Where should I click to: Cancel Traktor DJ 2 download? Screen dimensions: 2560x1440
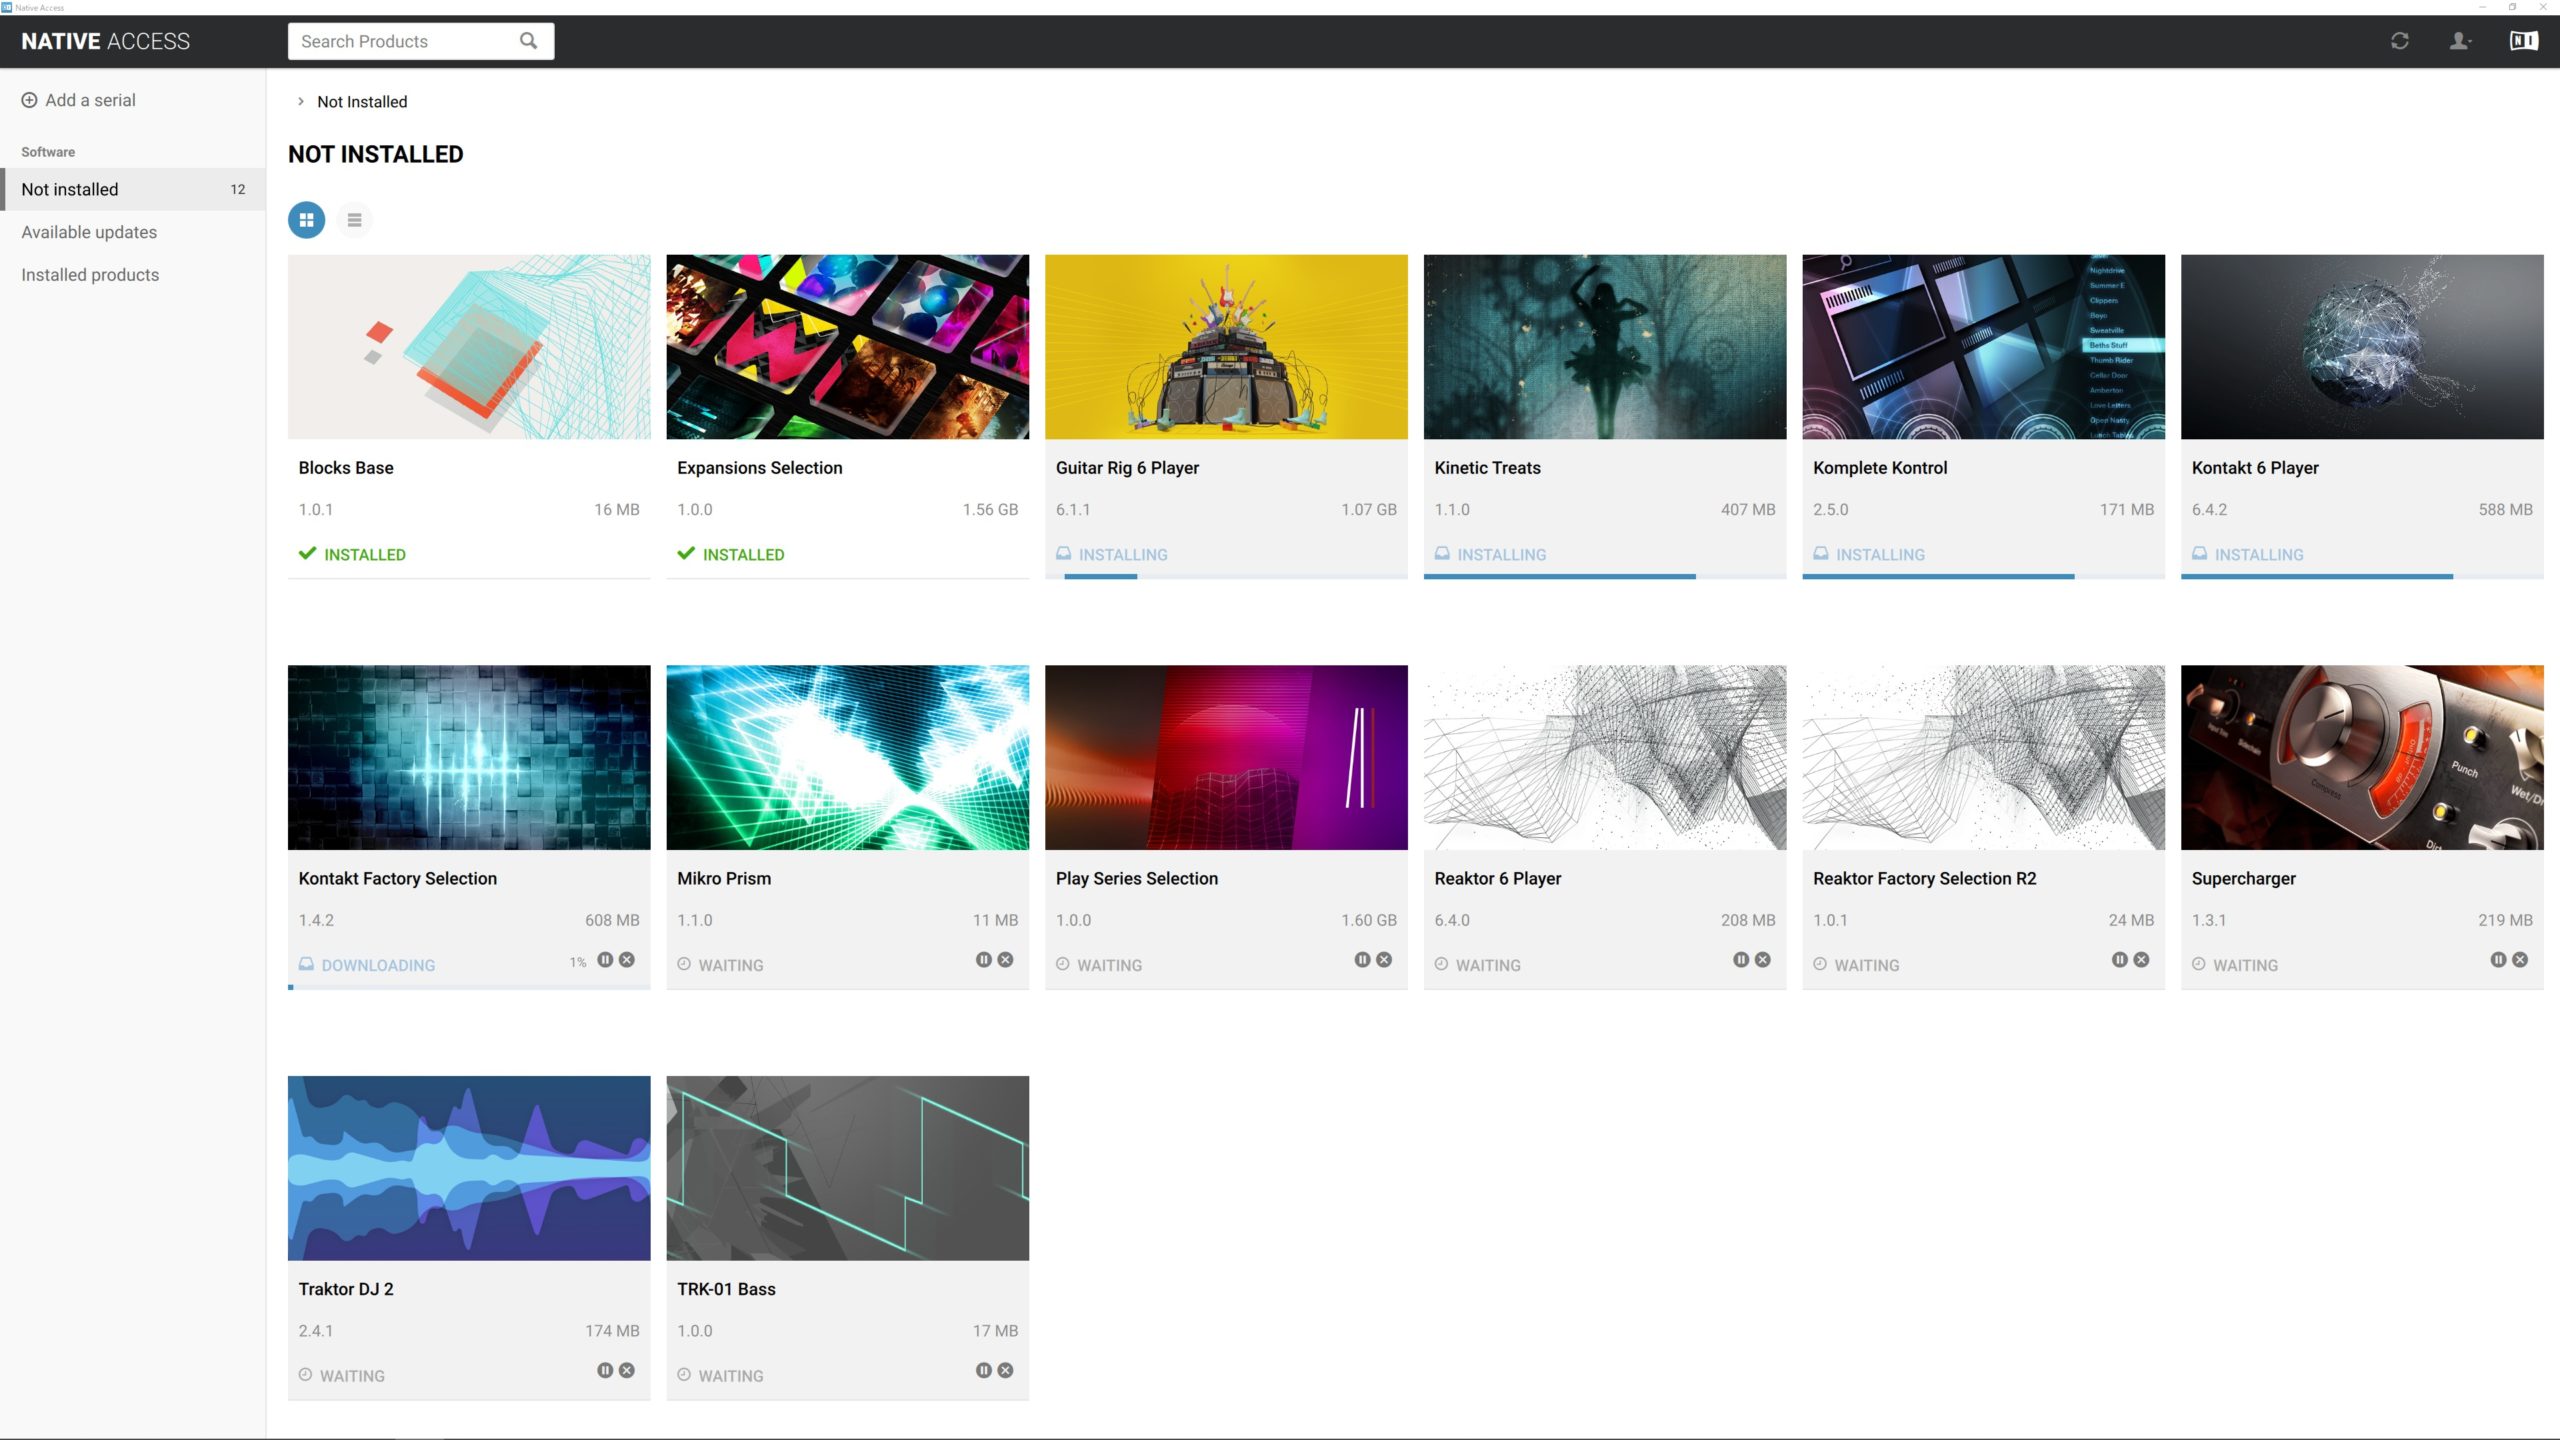pos(627,1371)
